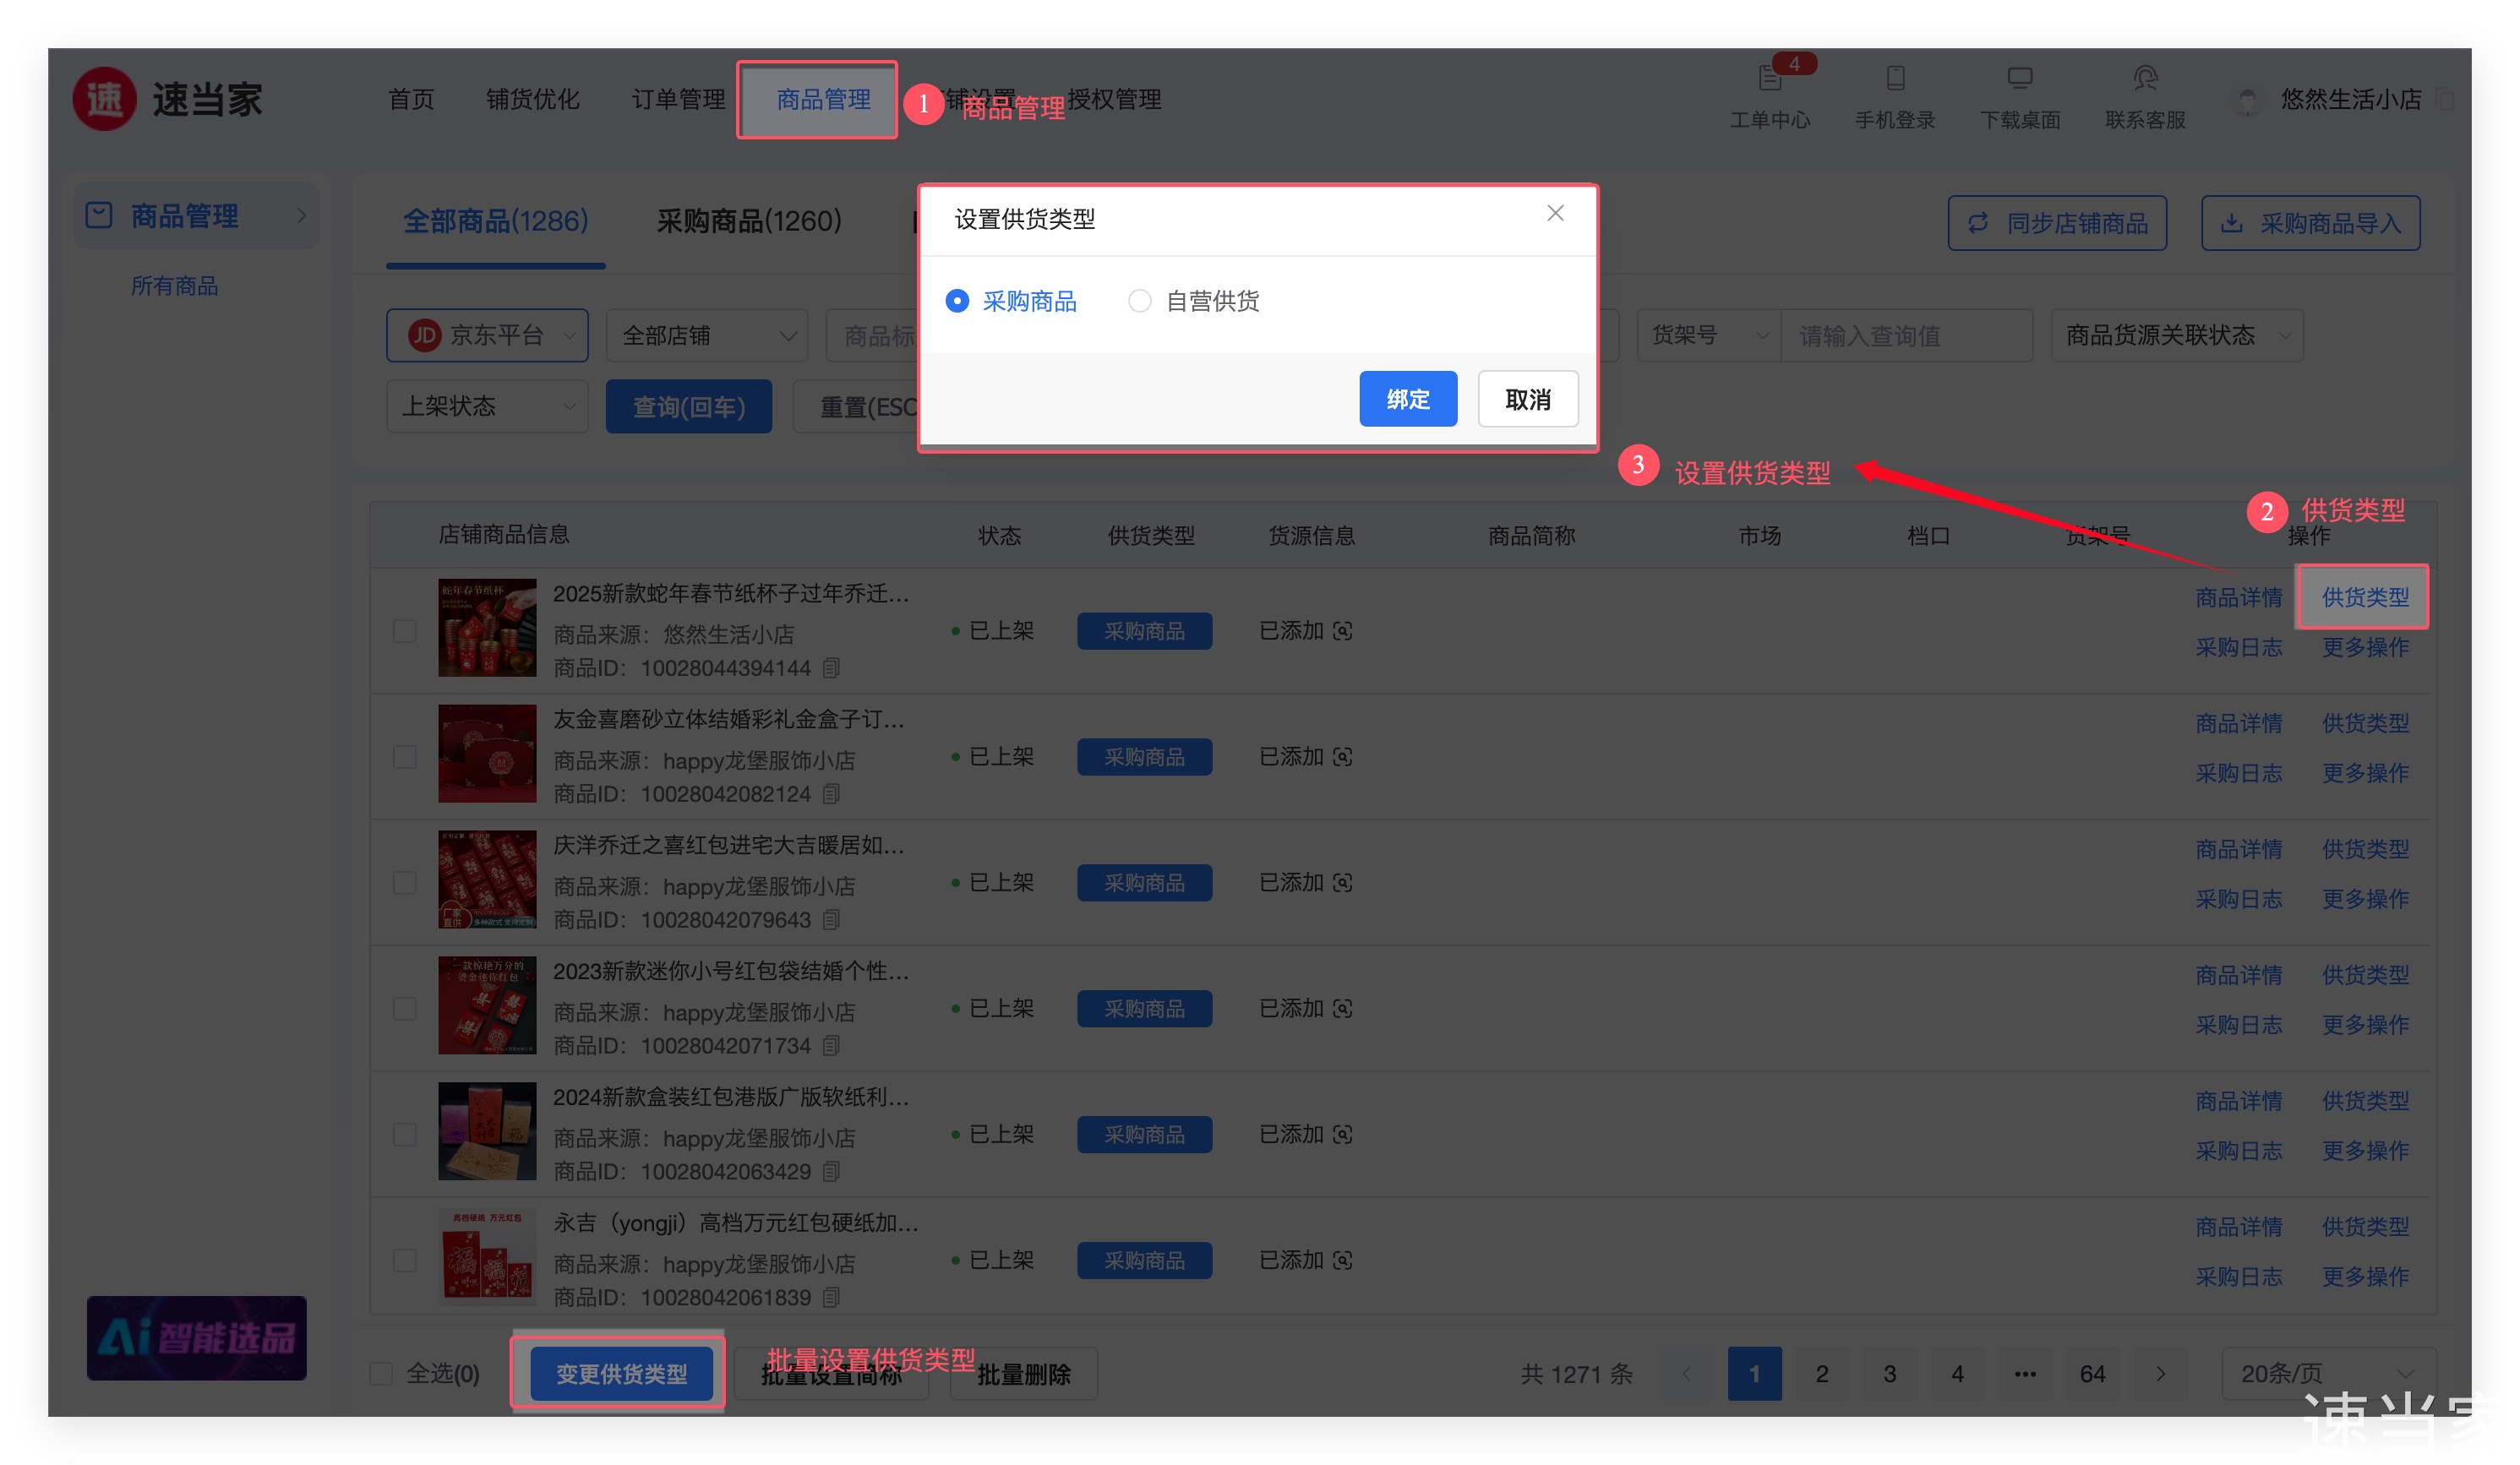Select the 采购商品 radio option
The width and height of the screenshot is (2520, 1465).
coord(957,301)
